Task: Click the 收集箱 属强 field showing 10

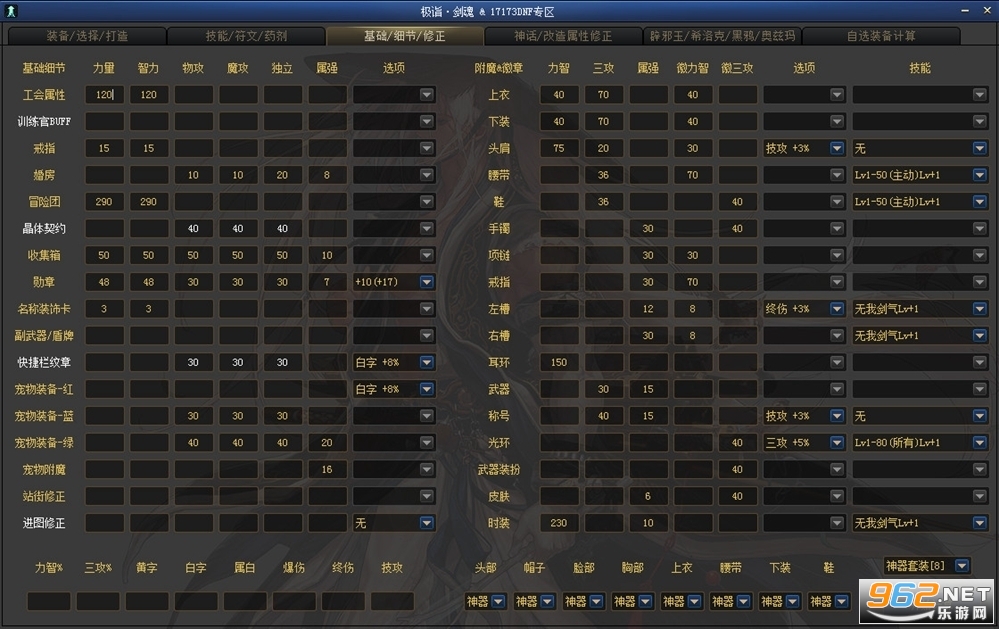Action: click(327, 255)
